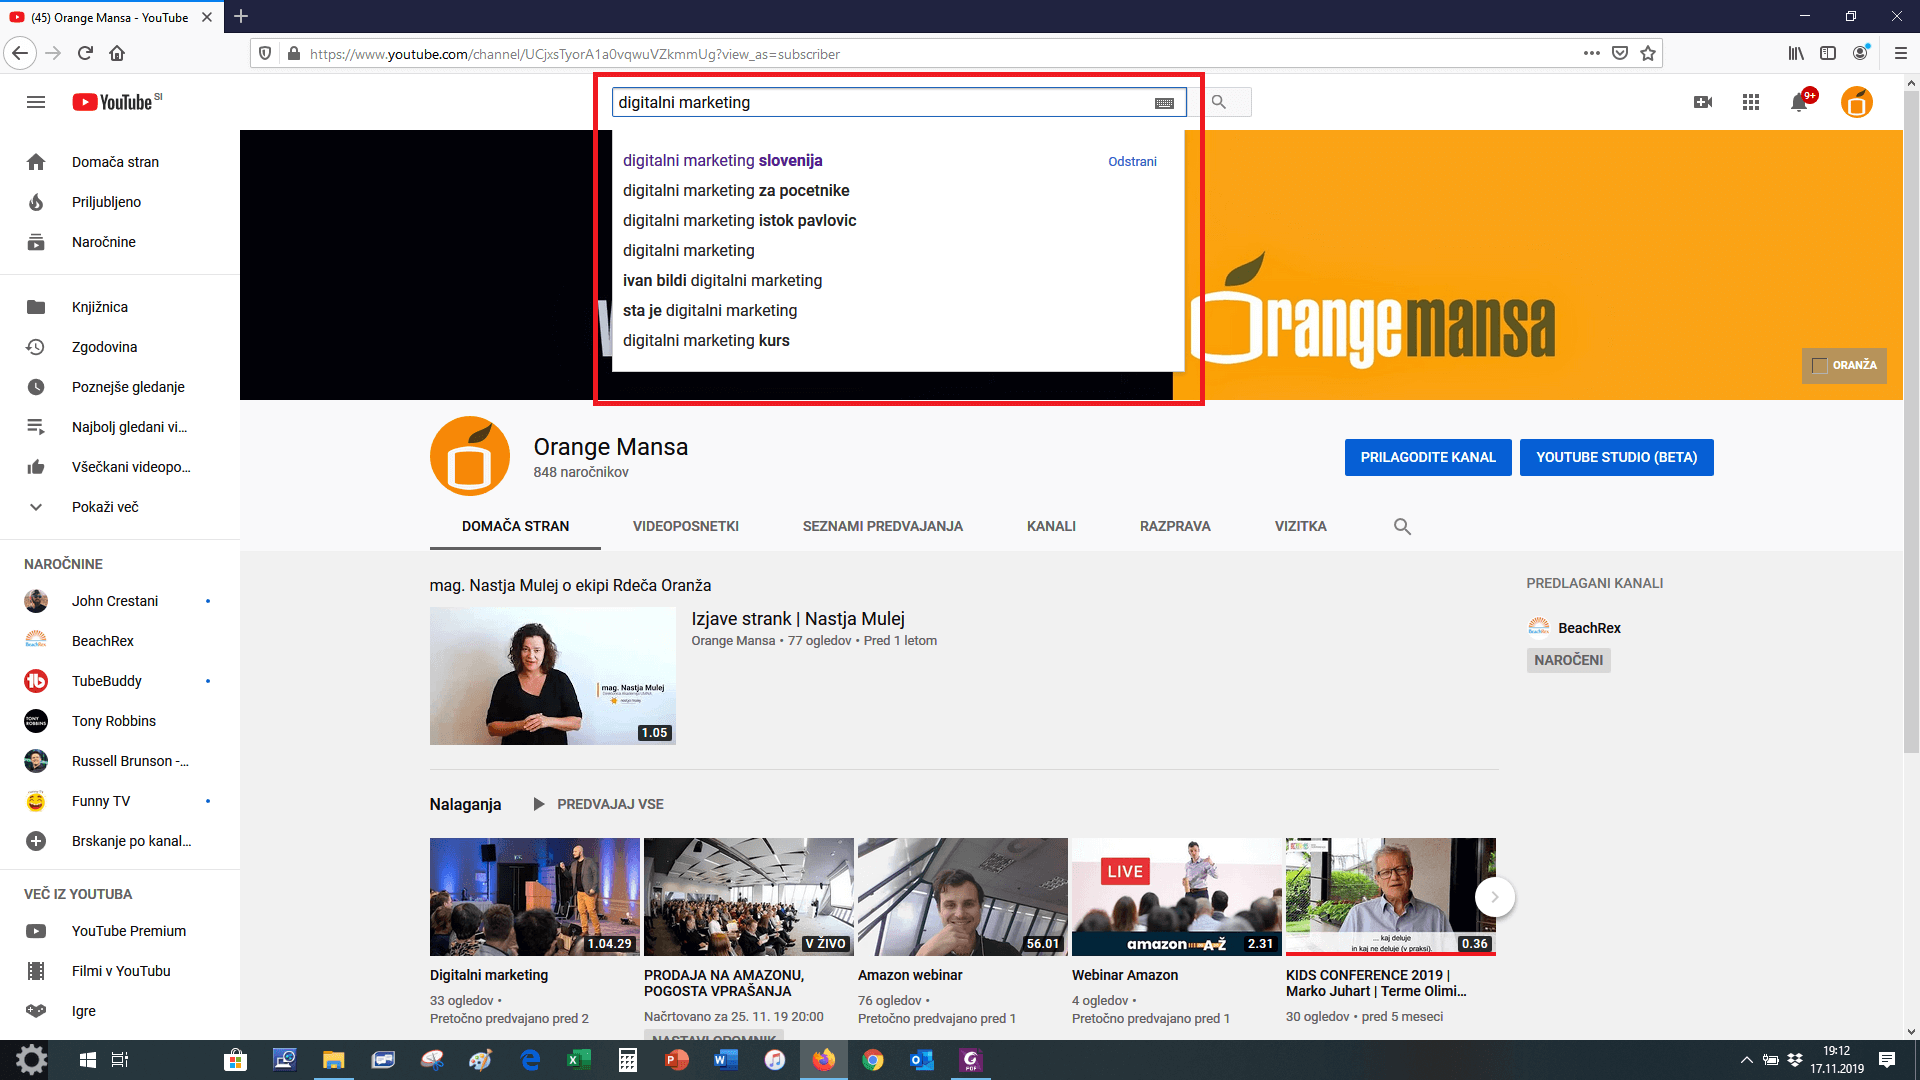Select 'digitalni marketing za pocetnike' suggestion
This screenshot has height=1080, width=1920.
click(x=736, y=190)
